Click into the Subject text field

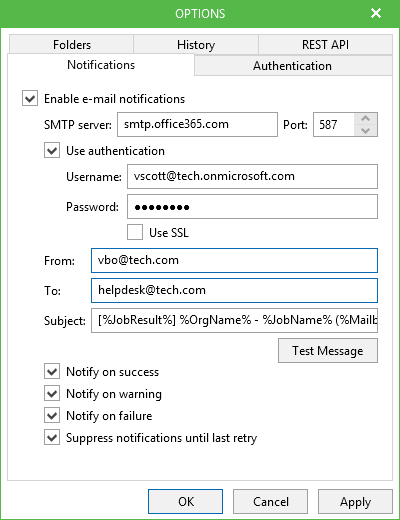click(x=234, y=321)
